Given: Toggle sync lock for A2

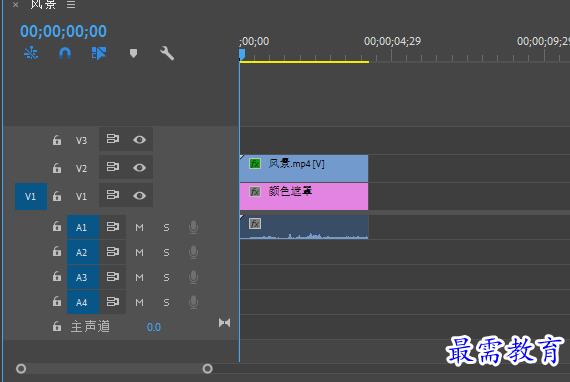Looking at the screenshot, I should [113, 252].
